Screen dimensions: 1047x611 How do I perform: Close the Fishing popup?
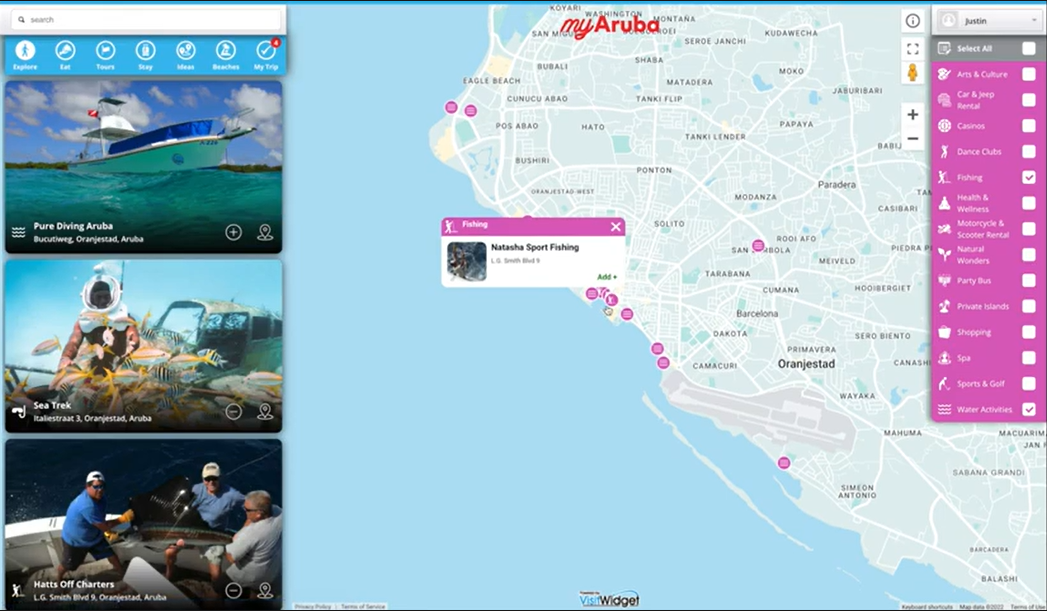click(x=616, y=227)
